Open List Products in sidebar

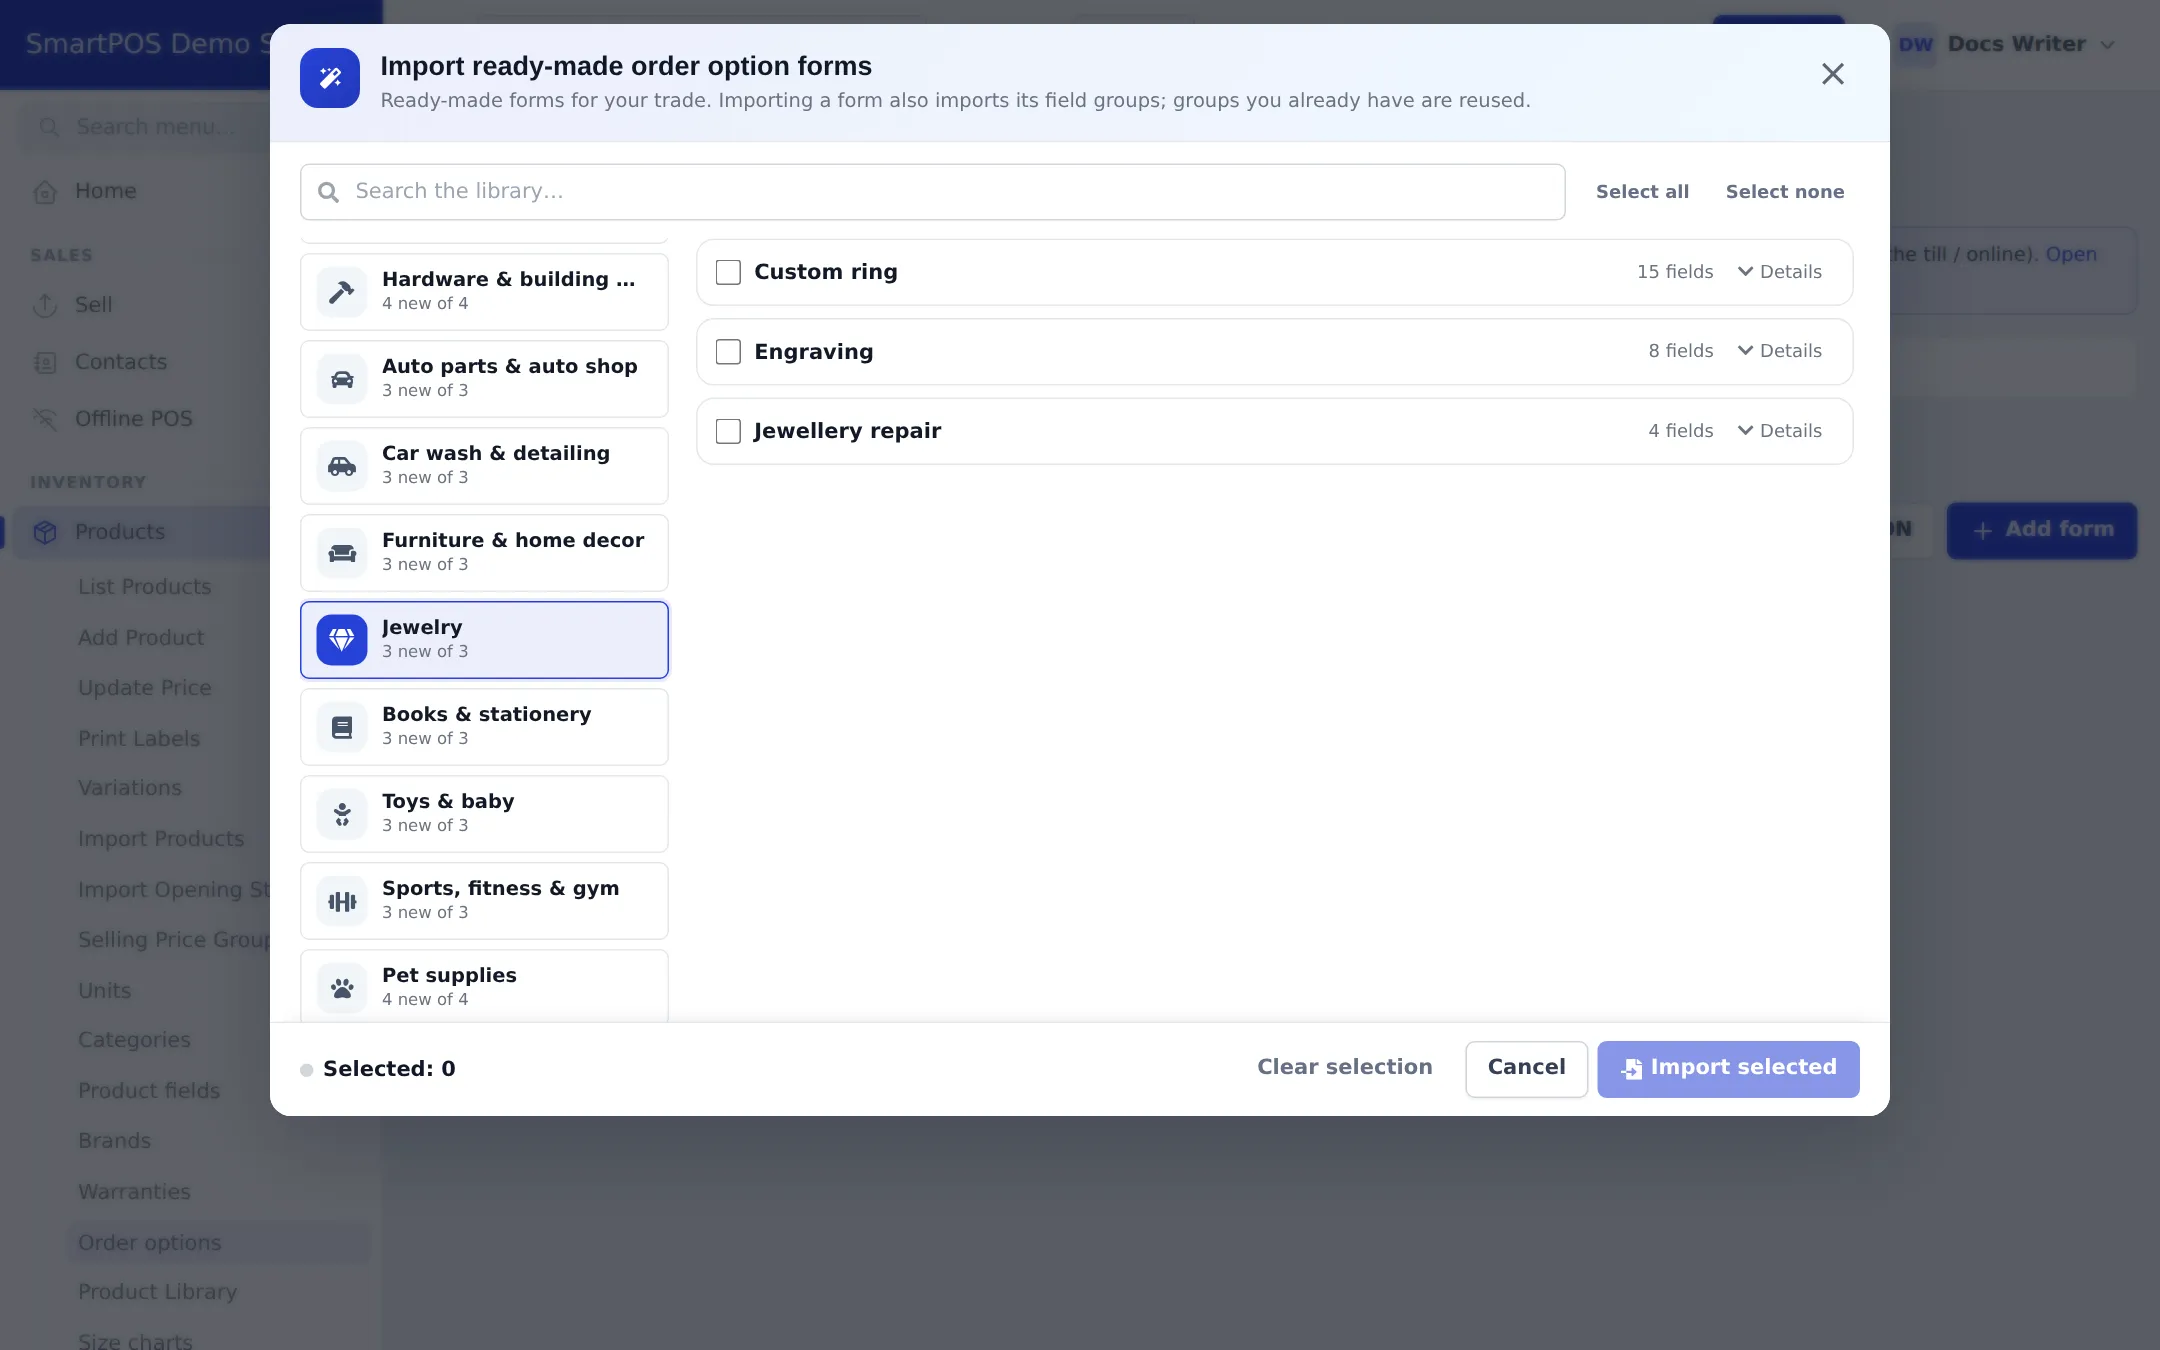click(x=145, y=587)
